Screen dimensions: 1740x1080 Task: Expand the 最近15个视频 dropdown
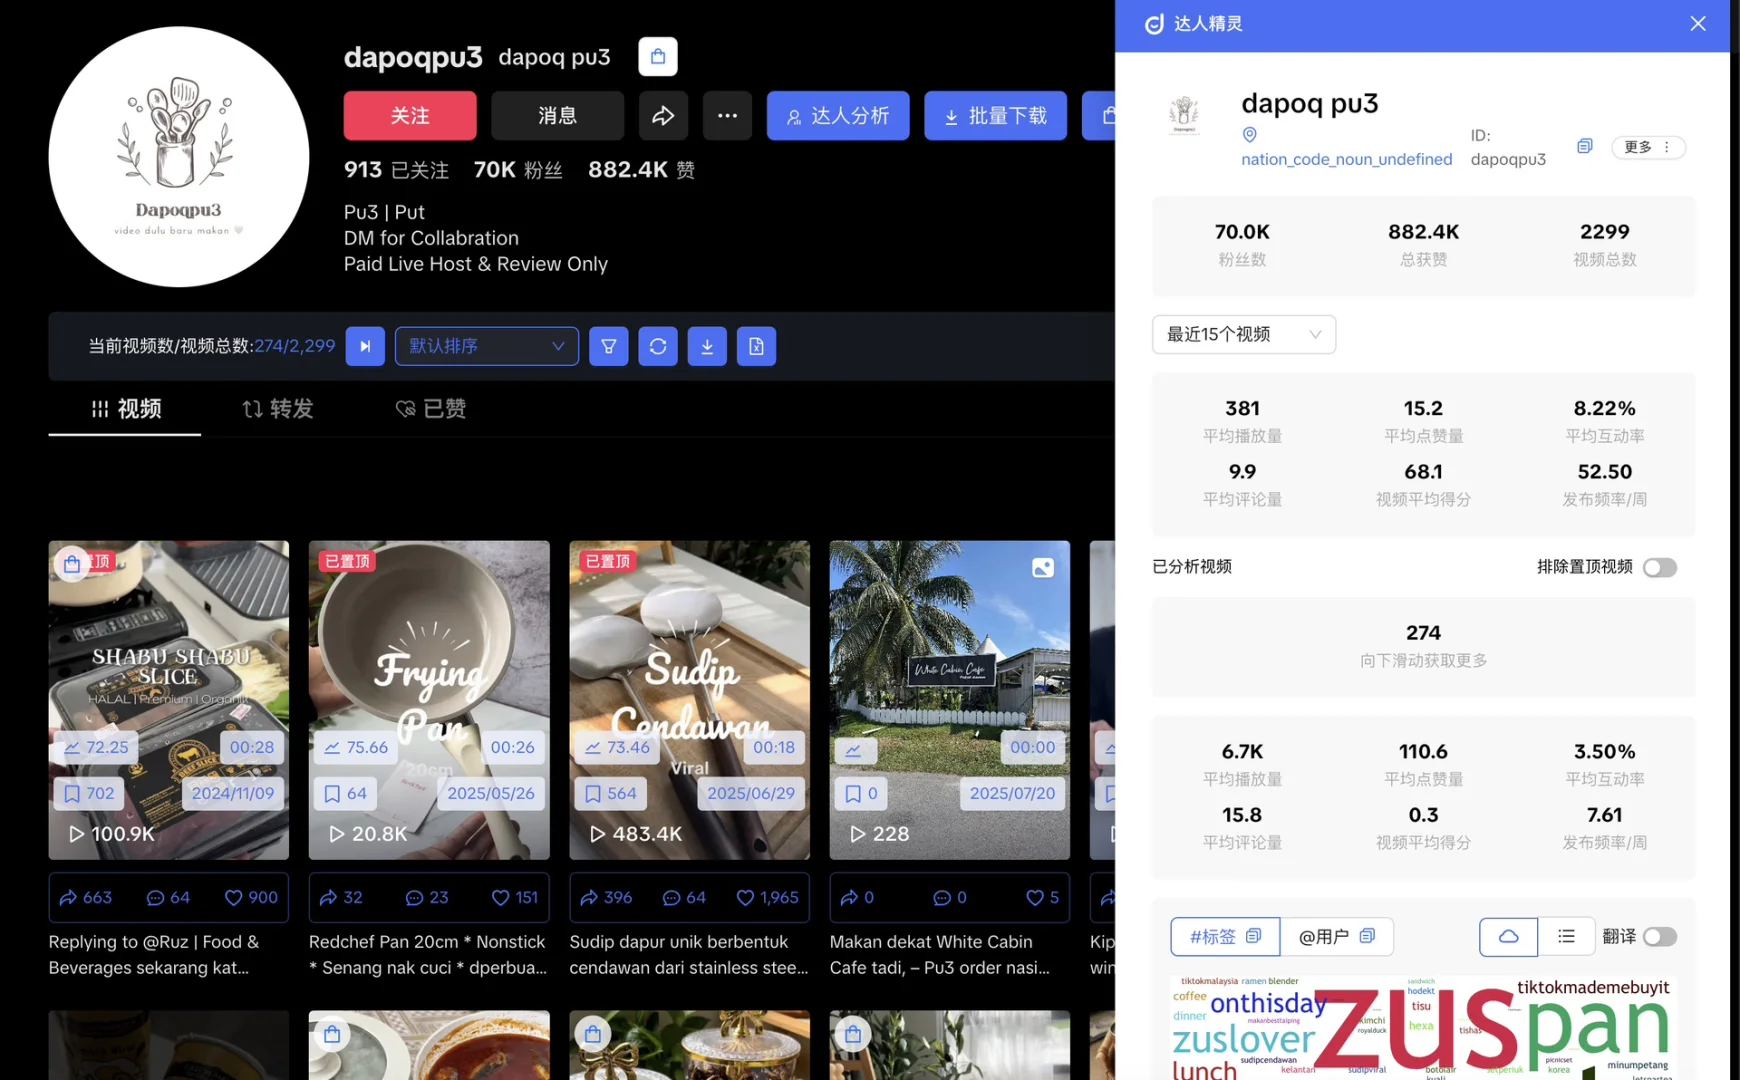(x=1243, y=334)
